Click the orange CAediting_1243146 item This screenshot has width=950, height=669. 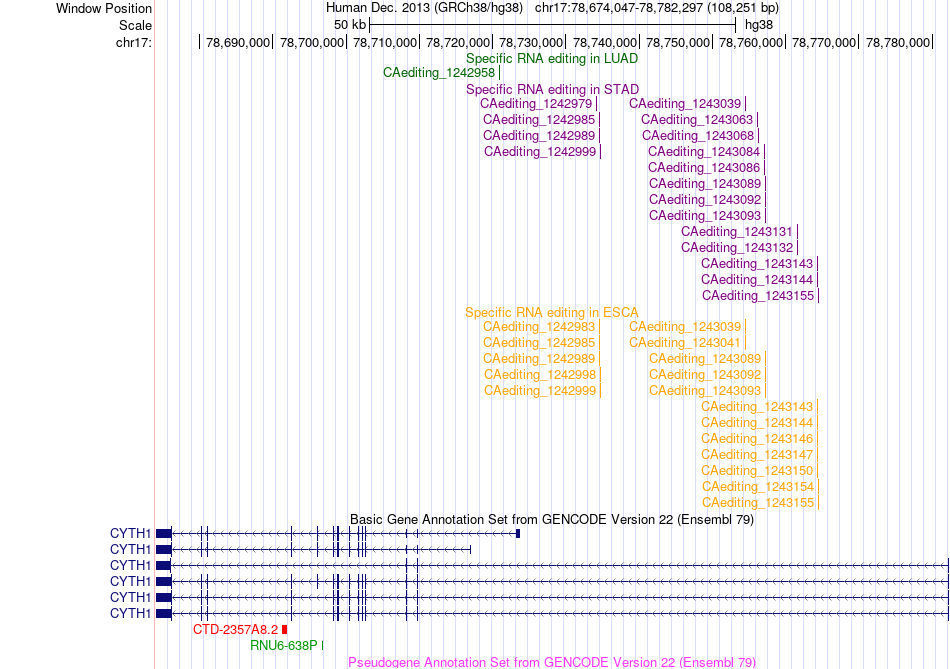pyautogui.click(x=757, y=439)
